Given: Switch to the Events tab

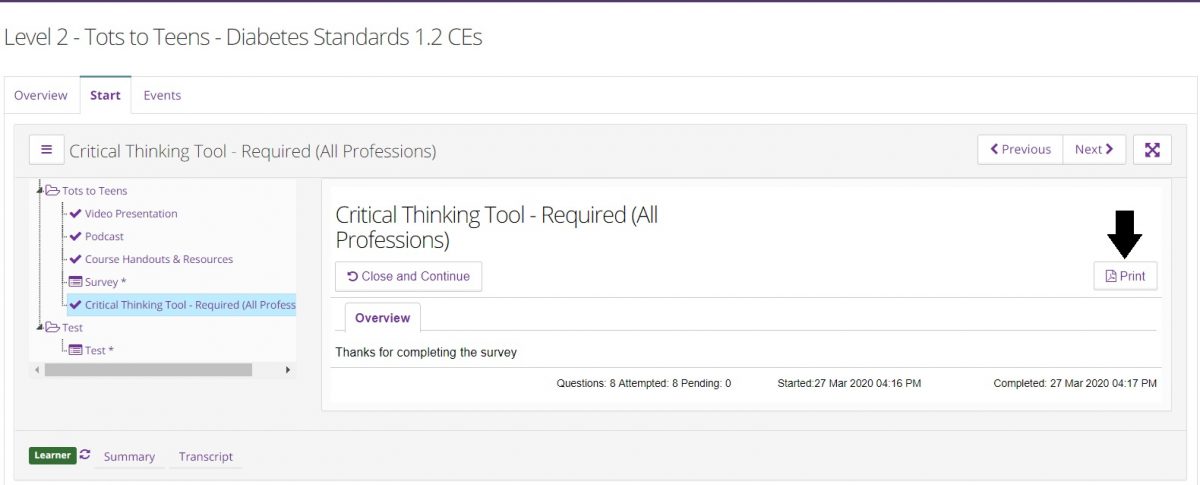Looking at the screenshot, I should pyautogui.click(x=162, y=96).
